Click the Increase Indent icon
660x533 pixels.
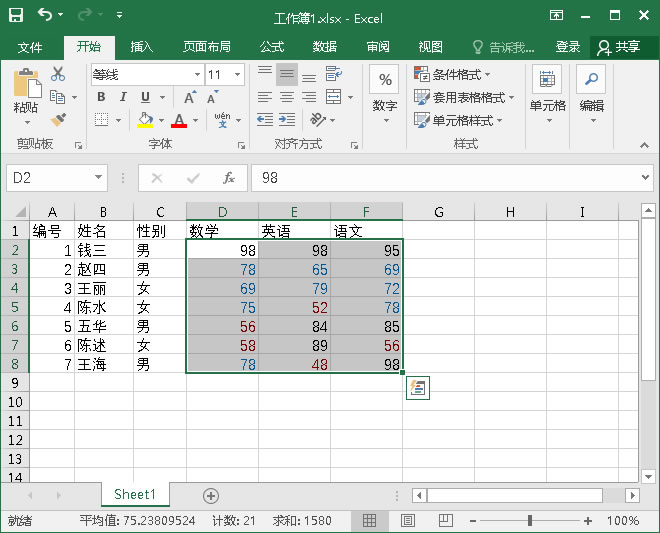click(287, 120)
